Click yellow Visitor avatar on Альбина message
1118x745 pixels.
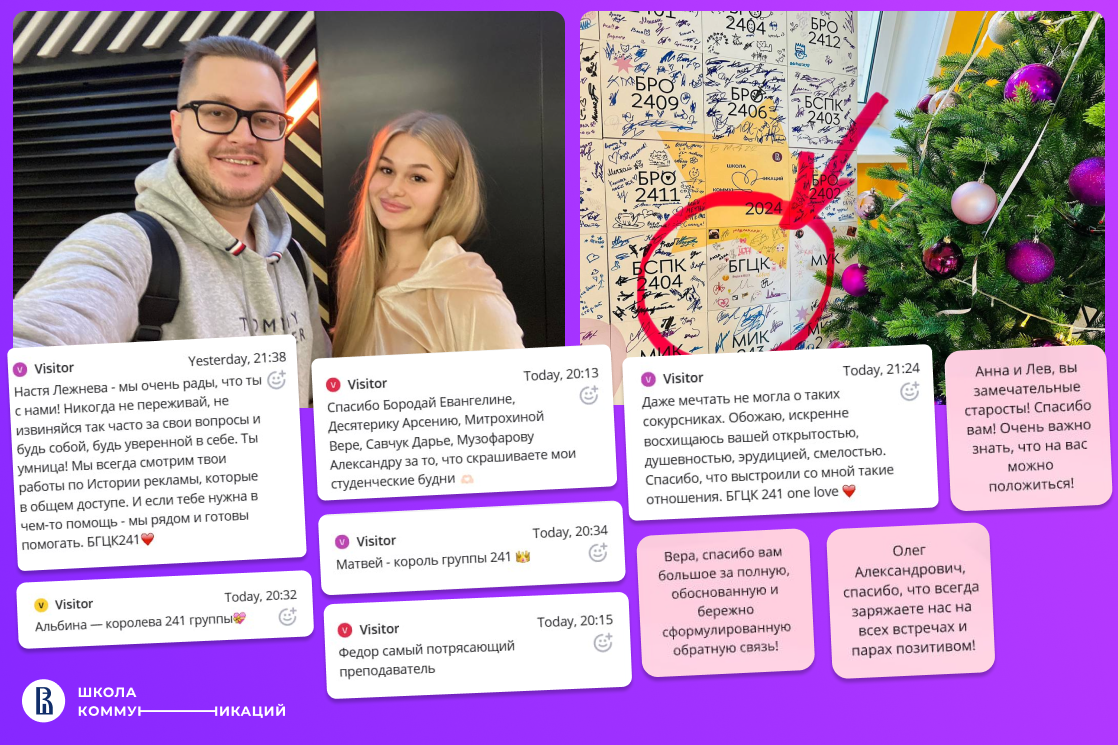[x=41, y=605]
